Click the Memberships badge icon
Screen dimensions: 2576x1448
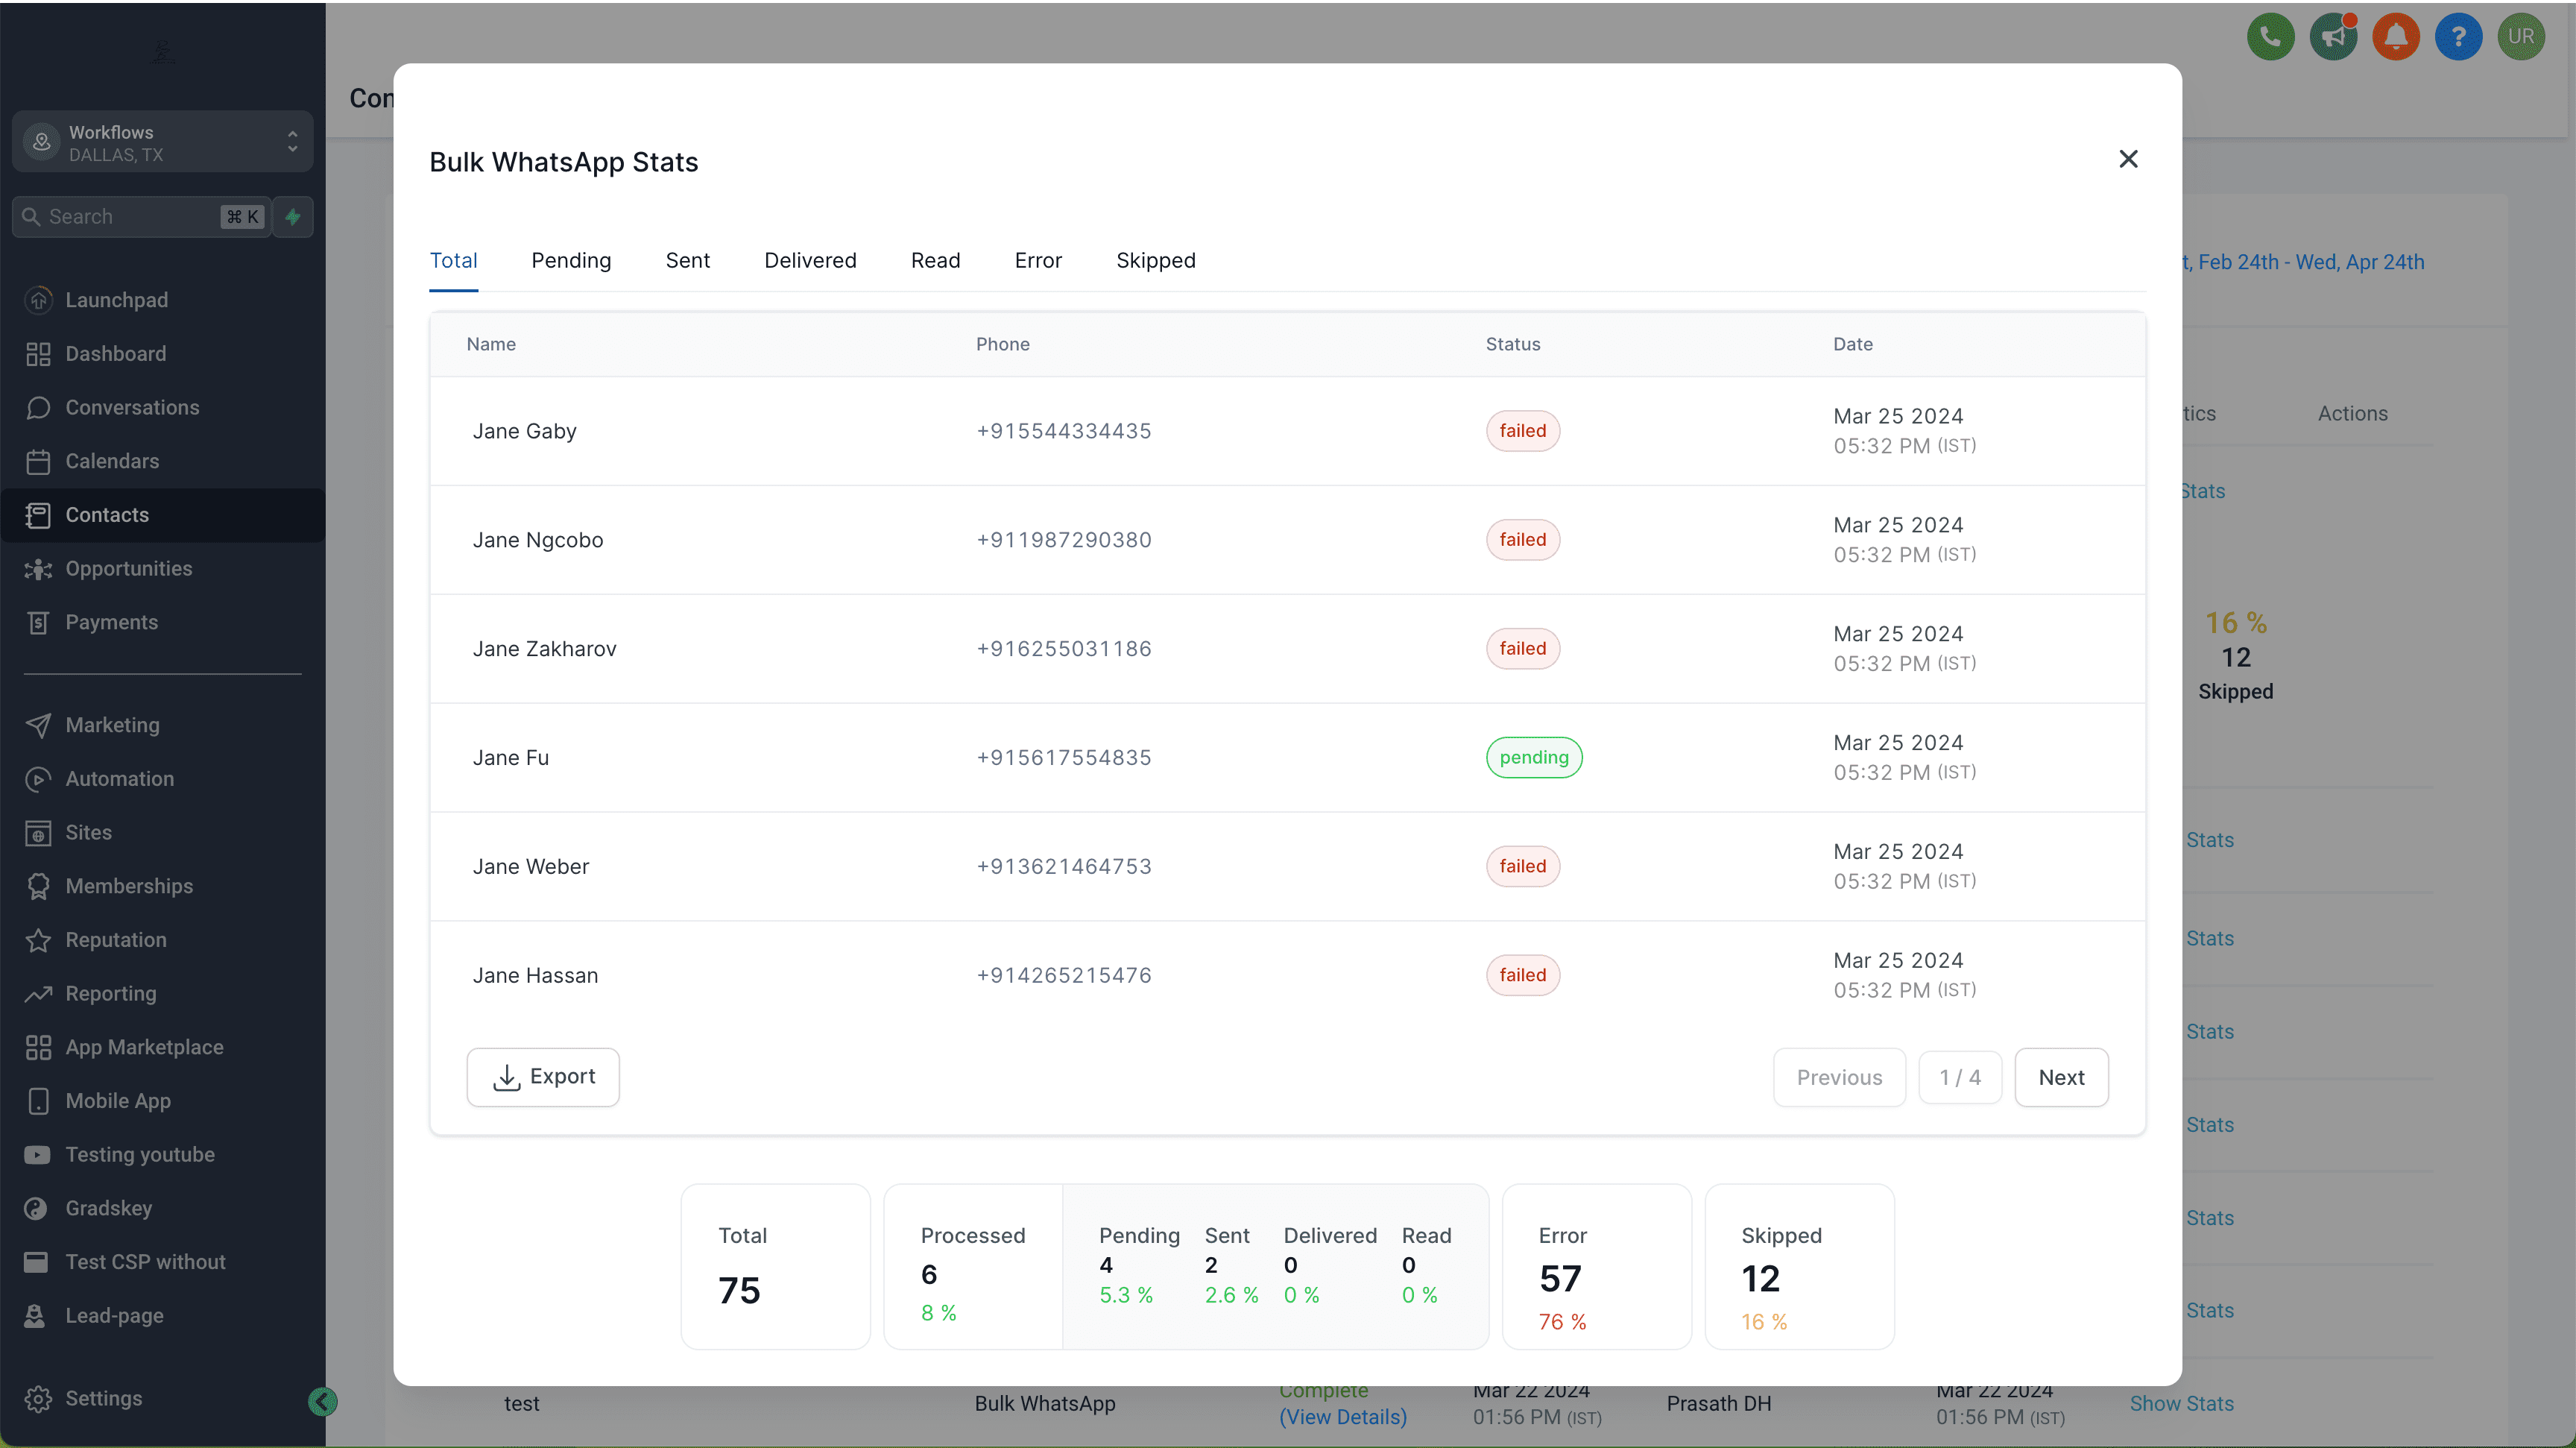click(x=38, y=886)
